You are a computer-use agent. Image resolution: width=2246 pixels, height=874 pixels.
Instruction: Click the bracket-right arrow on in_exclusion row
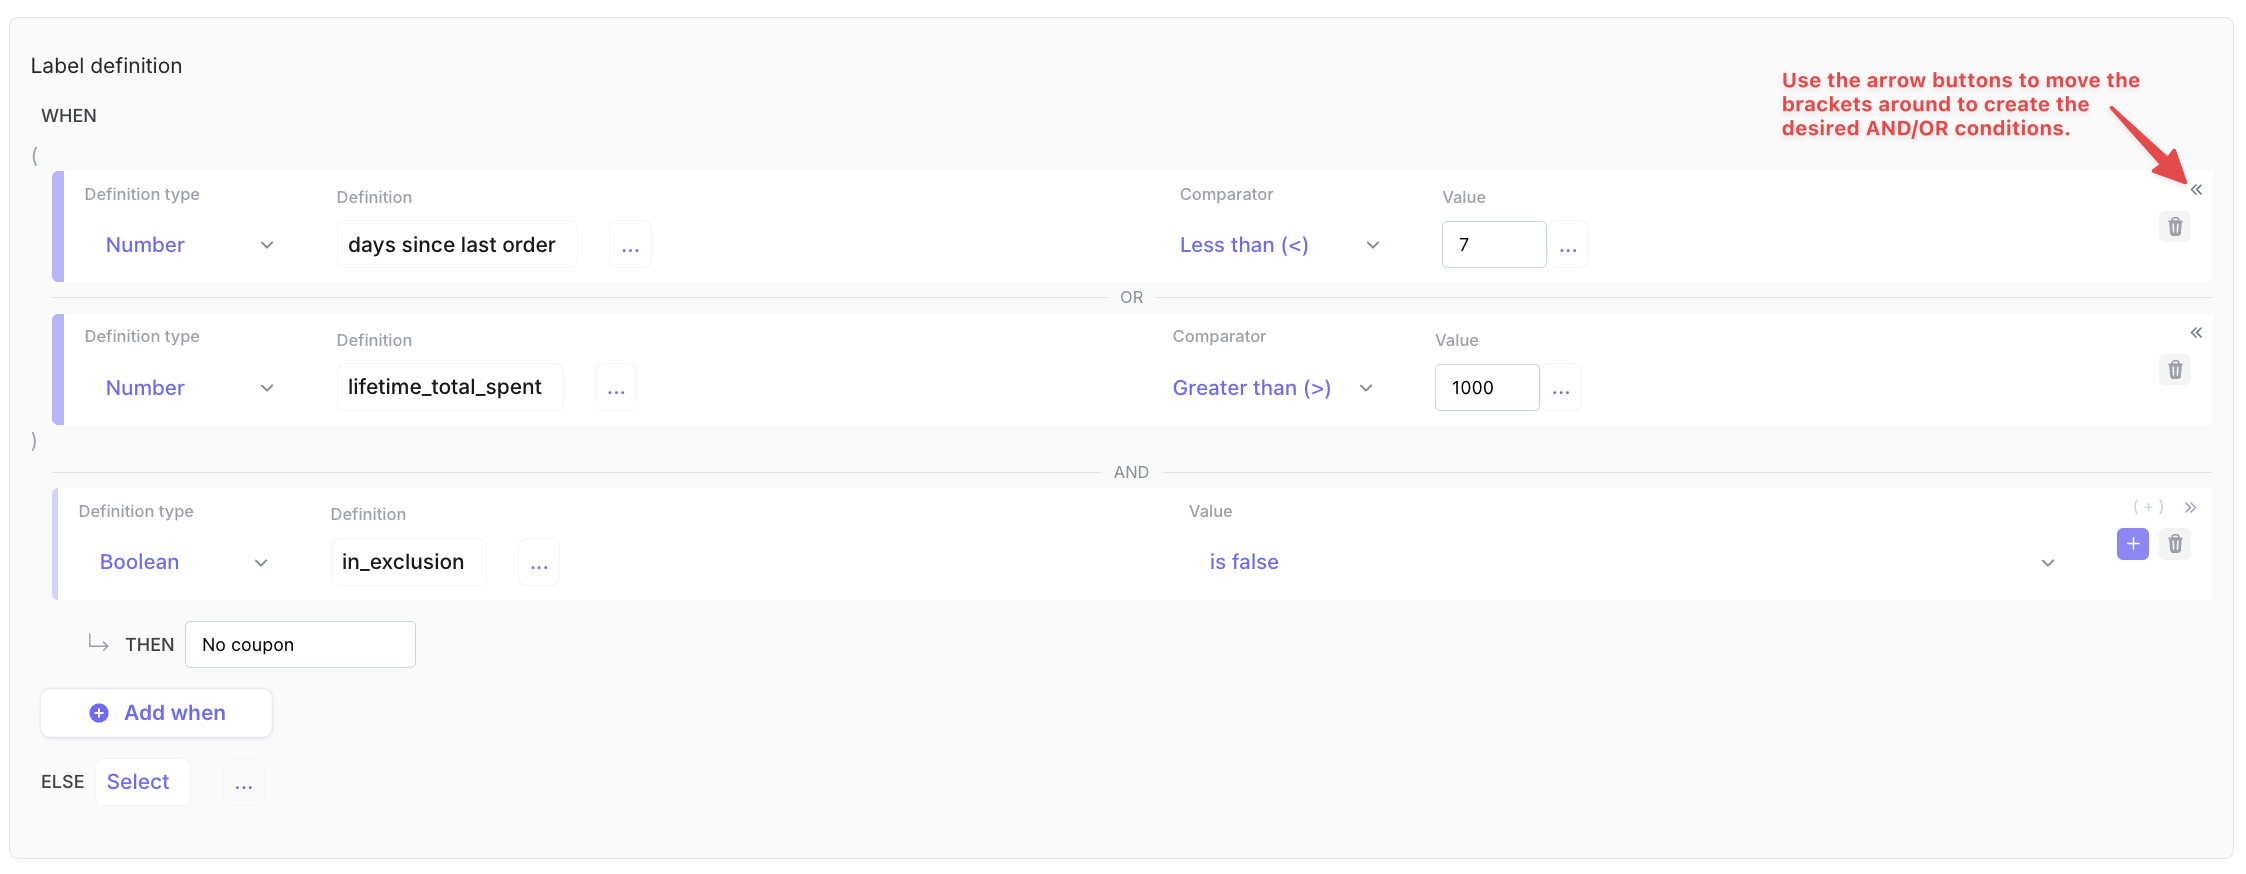pyautogui.click(x=2190, y=508)
